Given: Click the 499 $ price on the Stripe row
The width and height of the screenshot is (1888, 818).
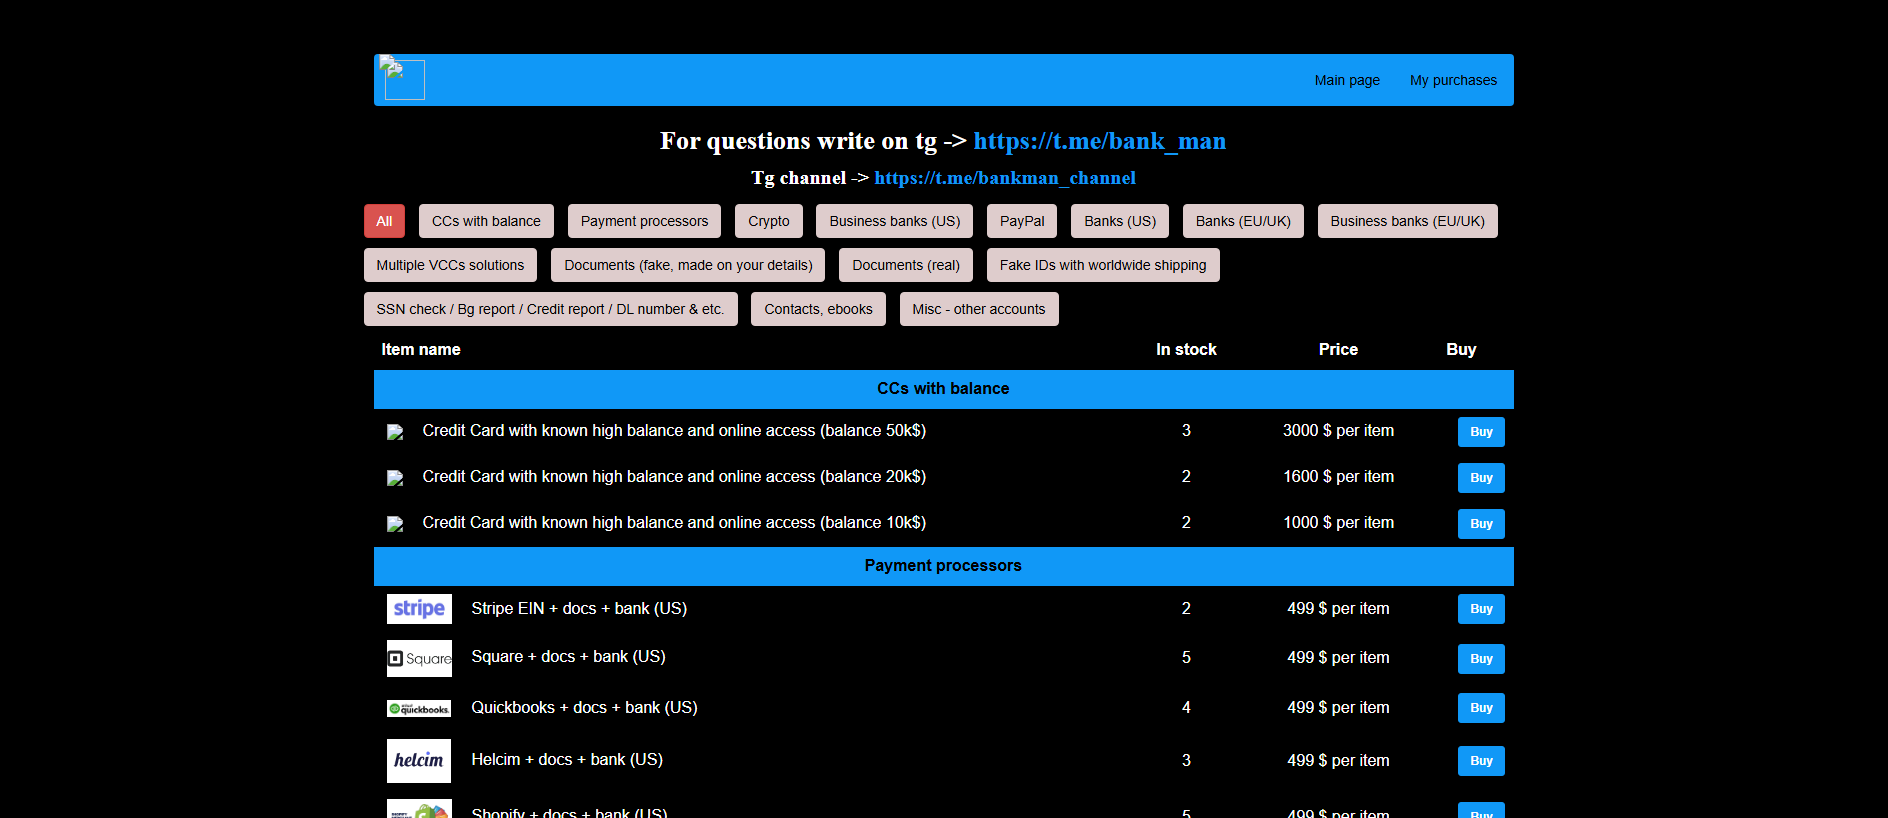Looking at the screenshot, I should tap(1338, 609).
